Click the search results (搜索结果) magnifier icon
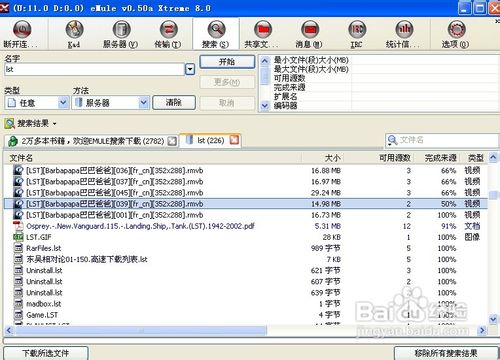Viewport: 500px width, 360px height. 9,124
